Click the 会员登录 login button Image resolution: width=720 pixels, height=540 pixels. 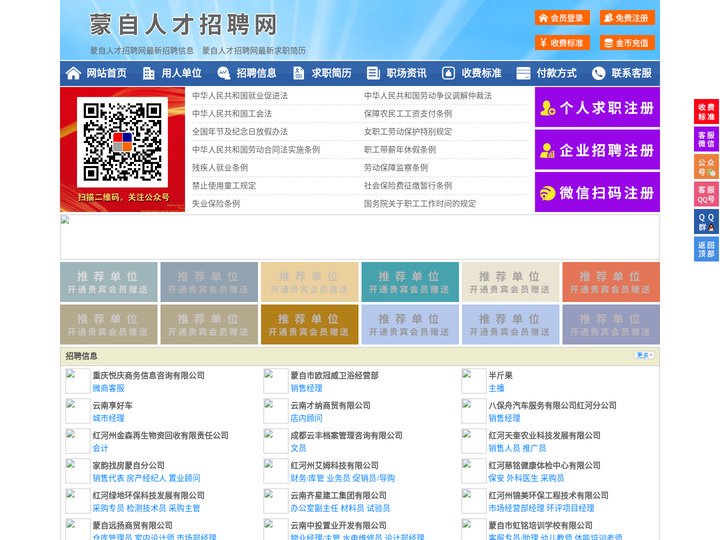point(562,18)
